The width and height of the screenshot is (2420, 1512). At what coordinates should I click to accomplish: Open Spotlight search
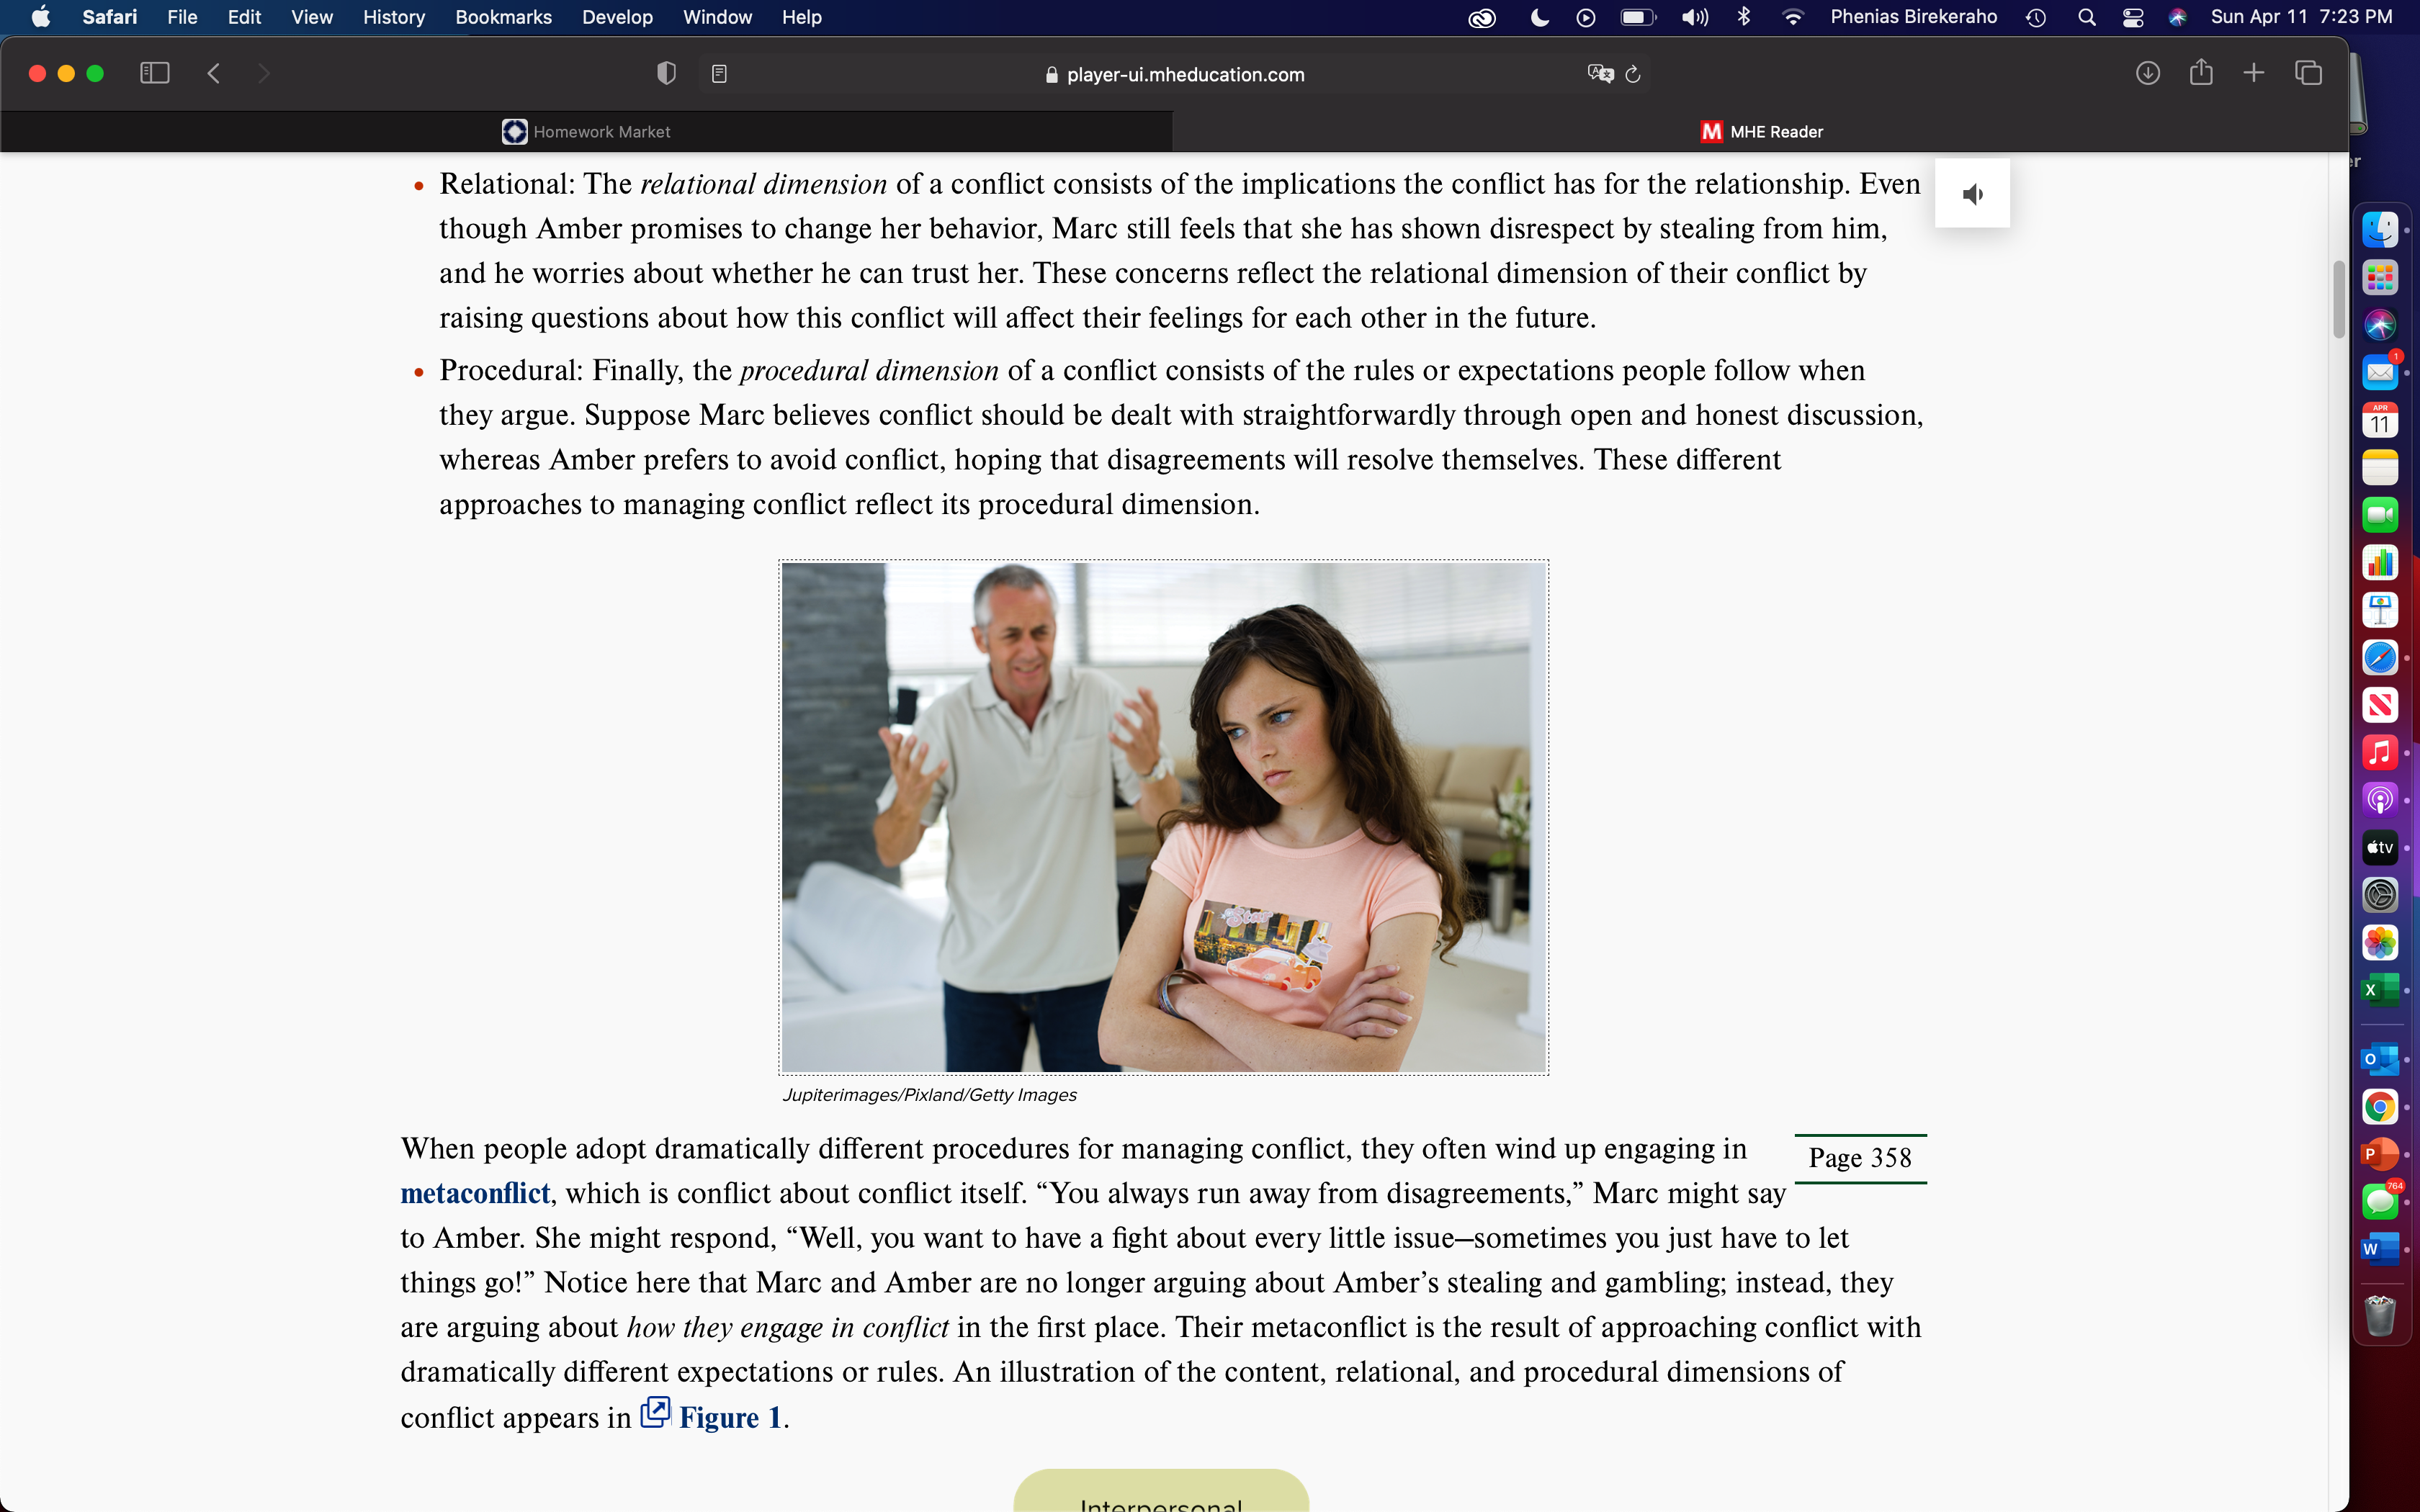coord(2086,17)
